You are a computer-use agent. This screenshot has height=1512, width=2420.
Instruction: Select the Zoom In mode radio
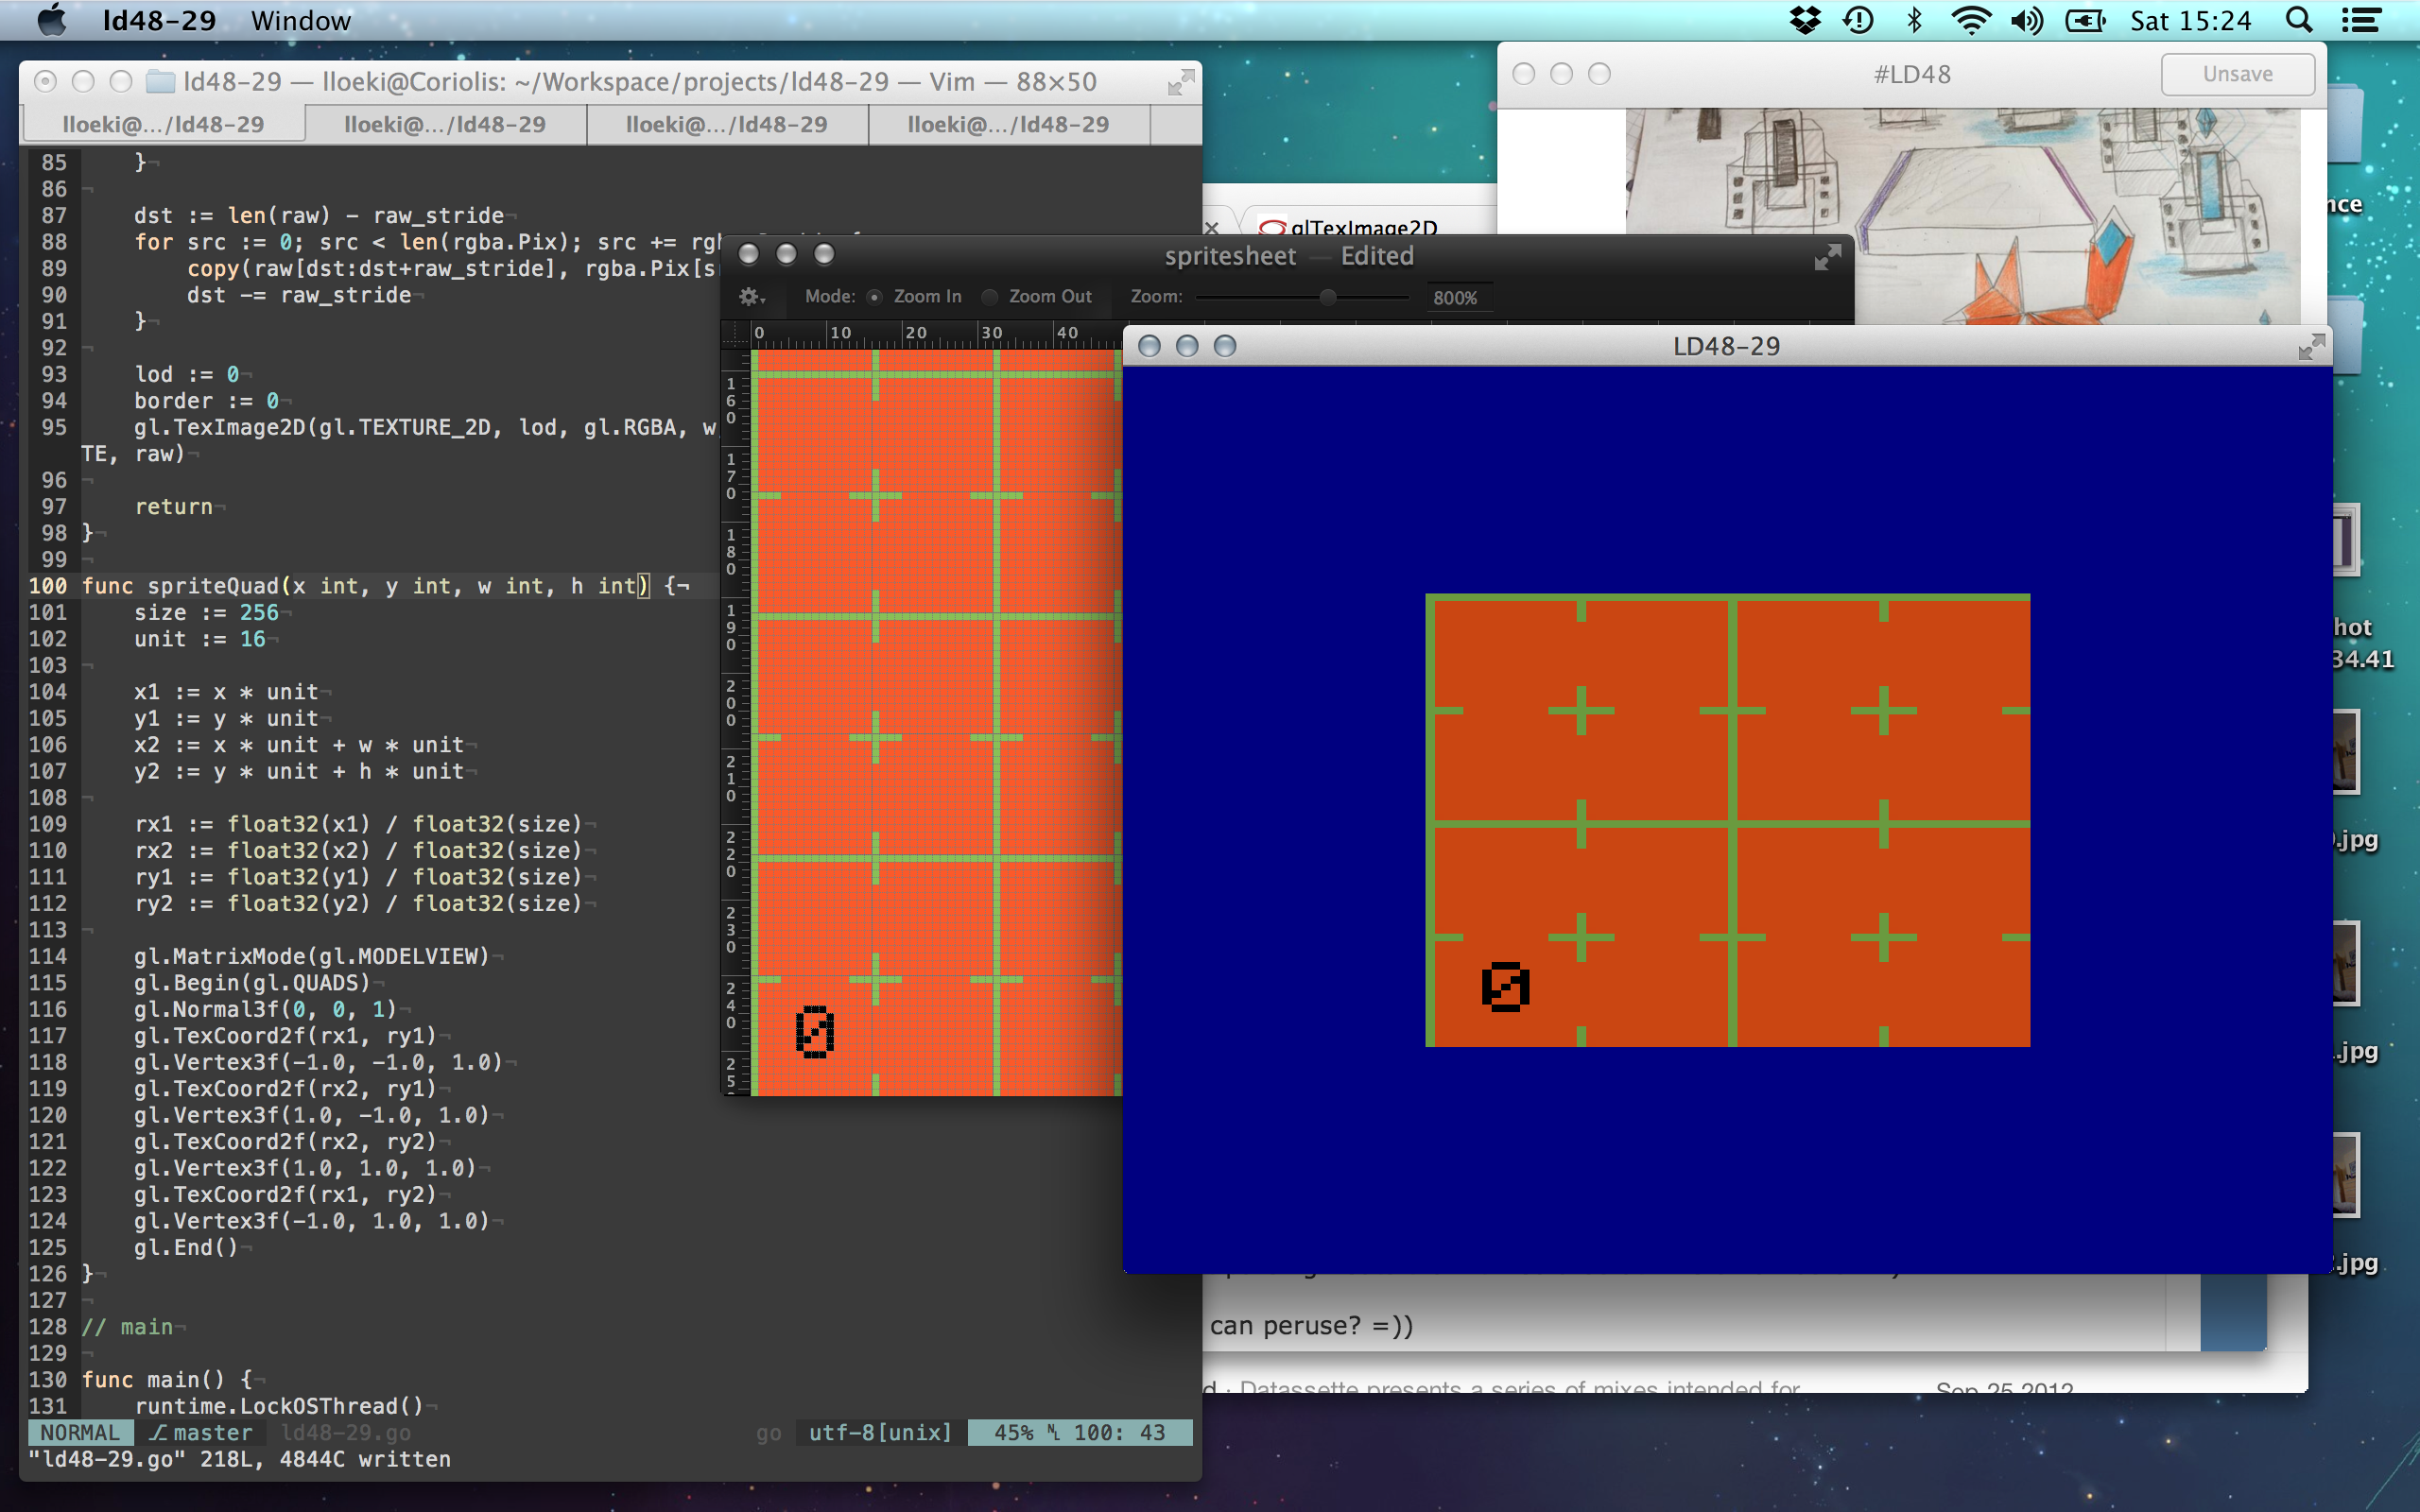(x=875, y=297)
